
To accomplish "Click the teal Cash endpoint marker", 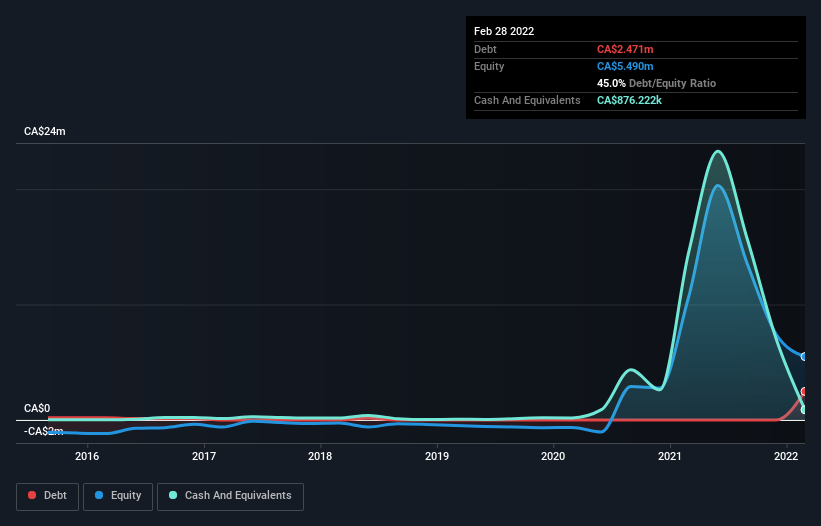I will point(804,410).
